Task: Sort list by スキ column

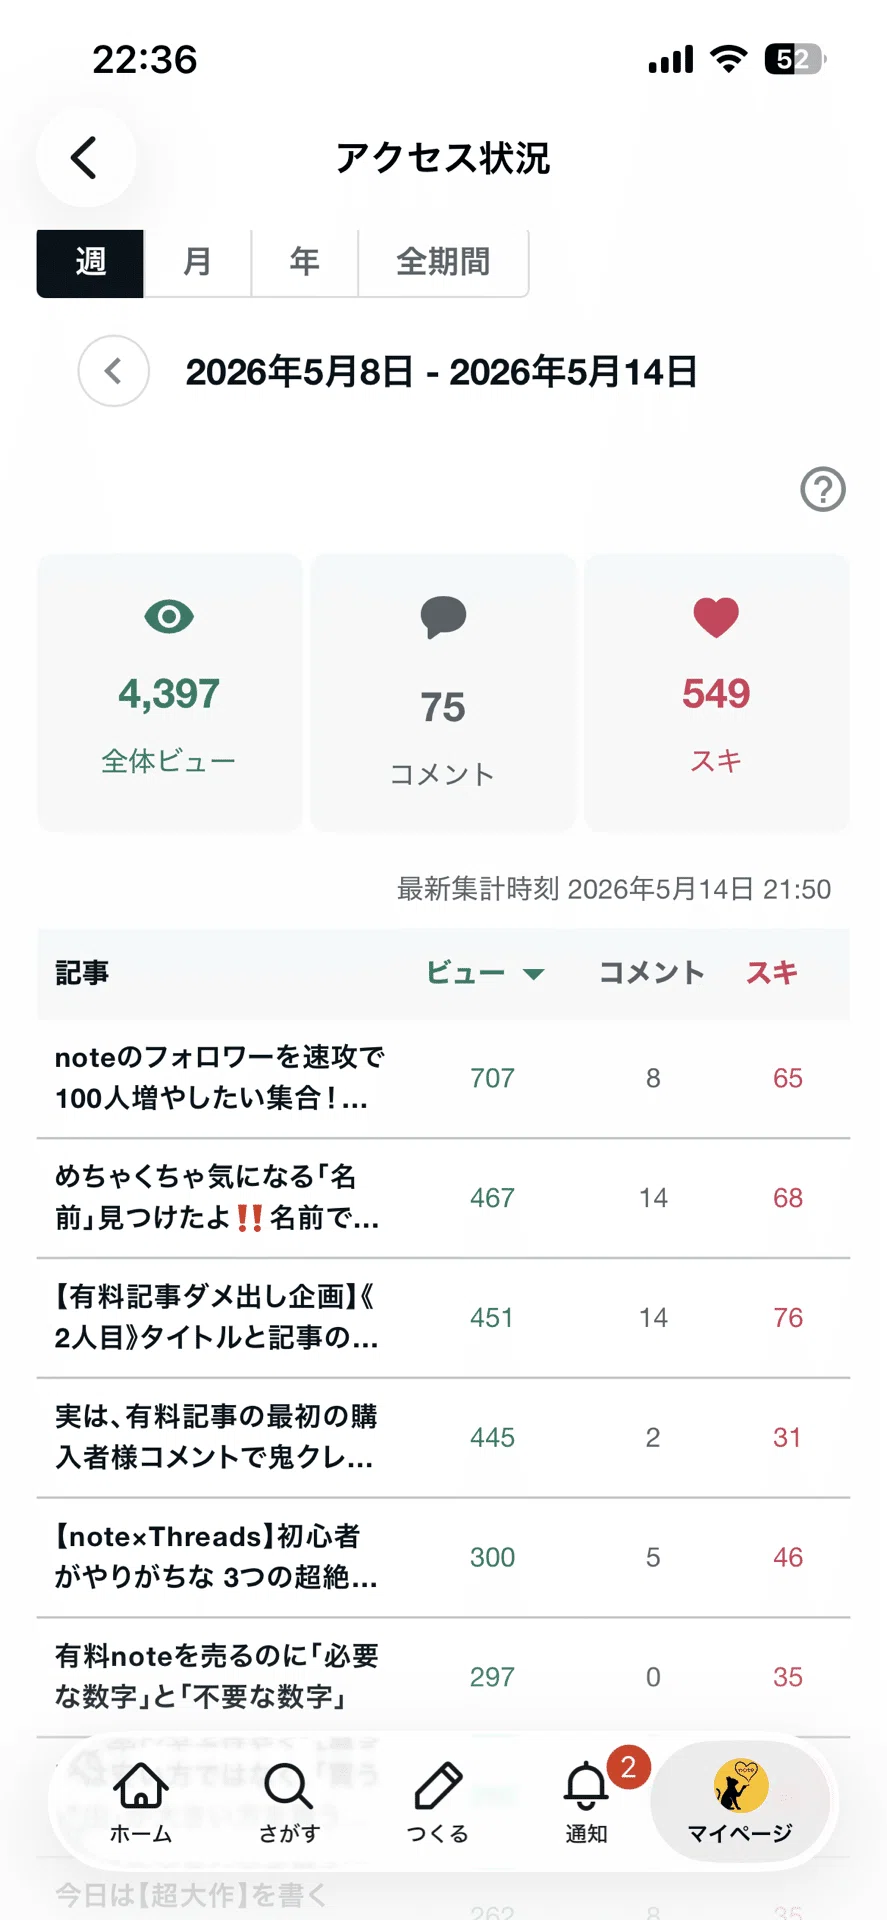Action: point(772,973)
